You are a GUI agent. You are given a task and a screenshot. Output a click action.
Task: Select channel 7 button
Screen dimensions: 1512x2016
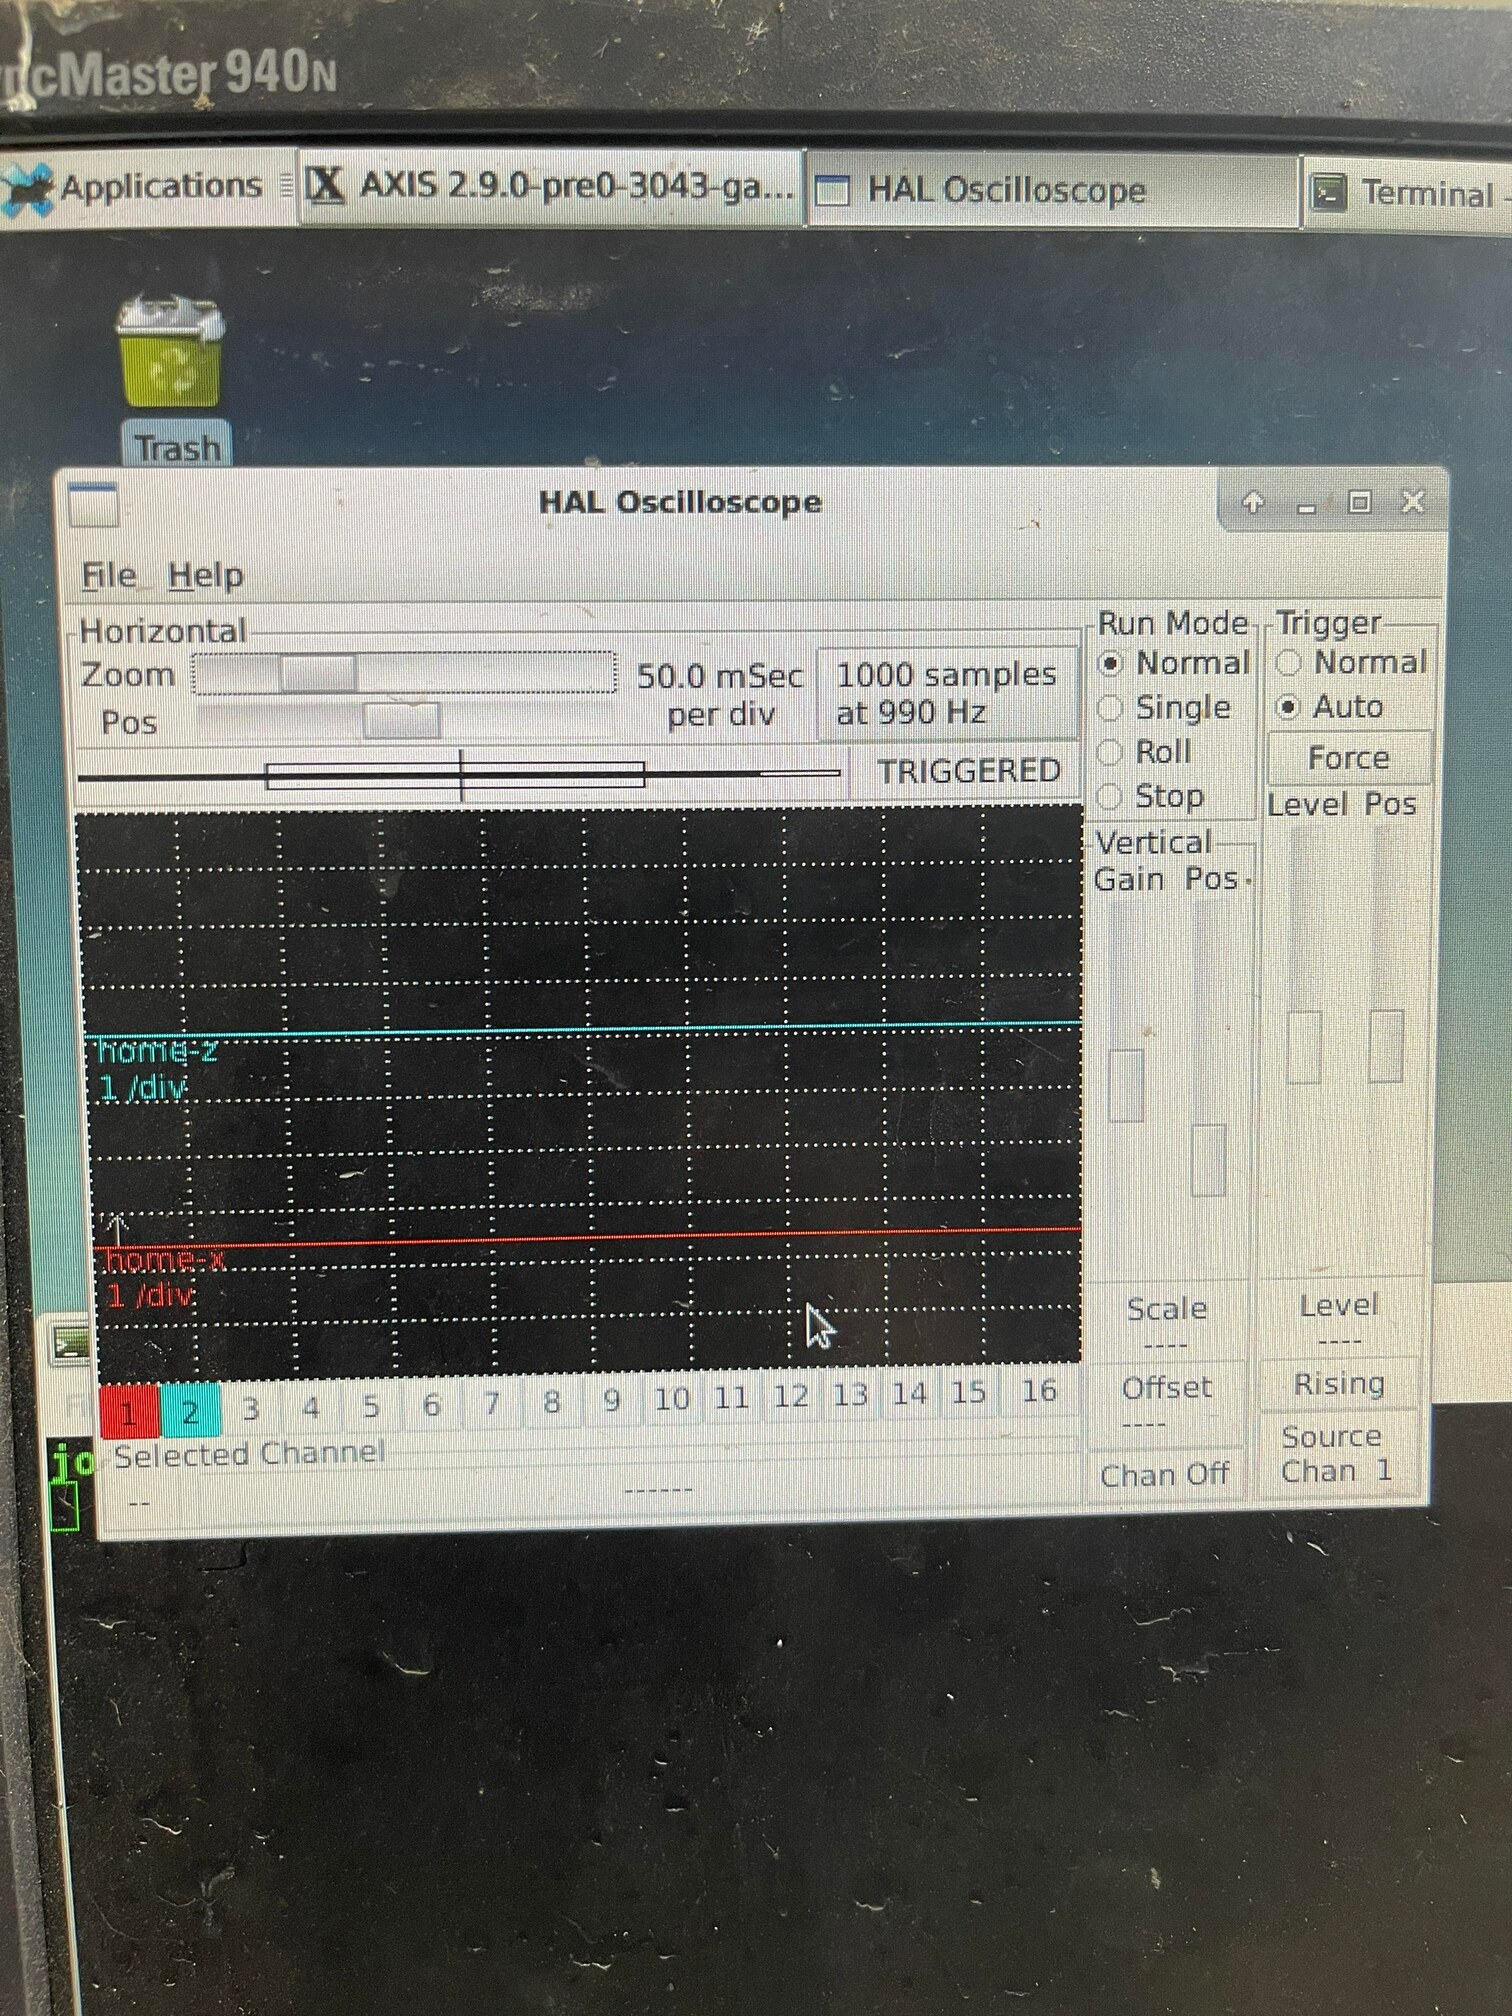point(491,1403)
